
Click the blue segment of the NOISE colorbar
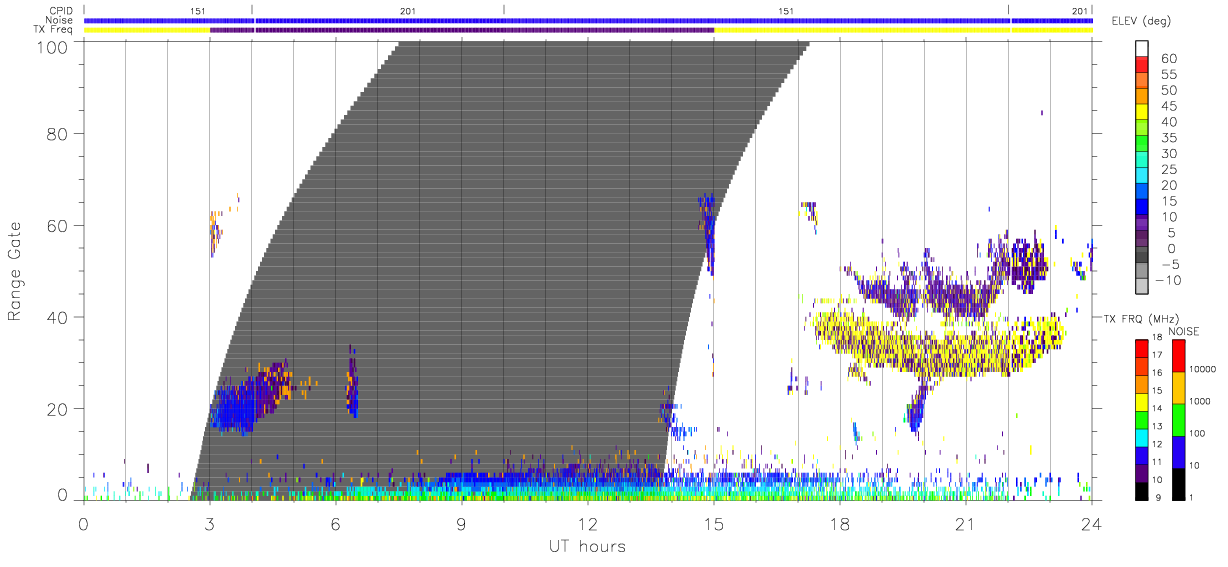point(1178,451)
